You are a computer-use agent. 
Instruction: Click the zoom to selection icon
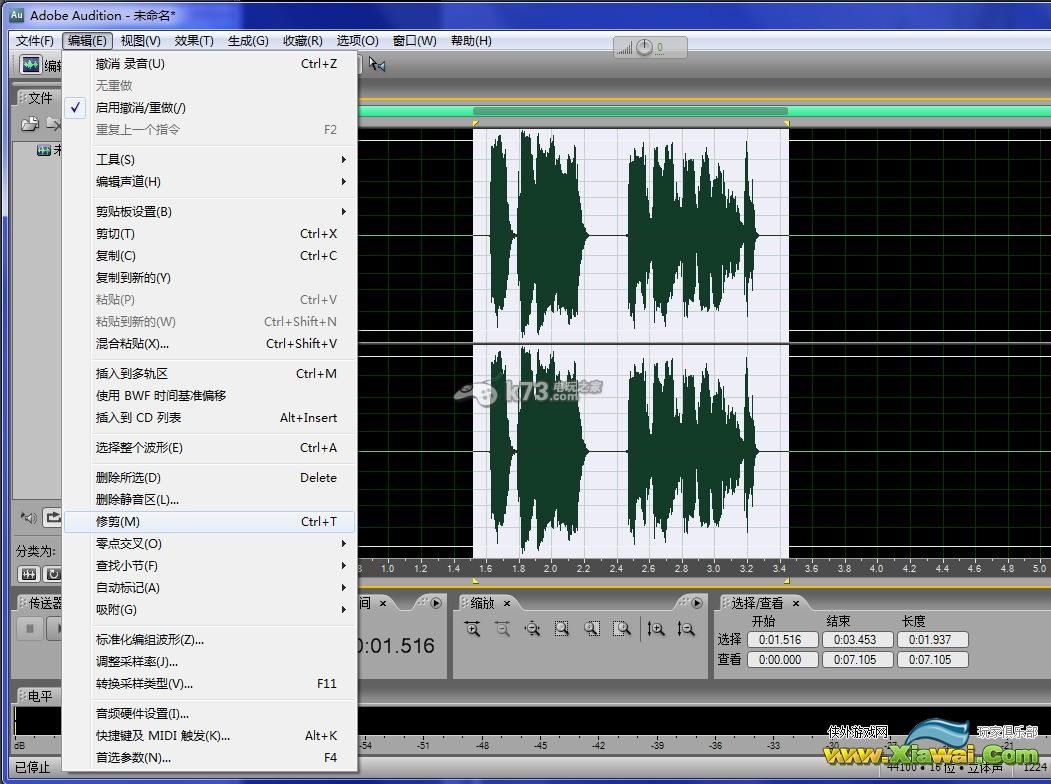click(562, 629)
